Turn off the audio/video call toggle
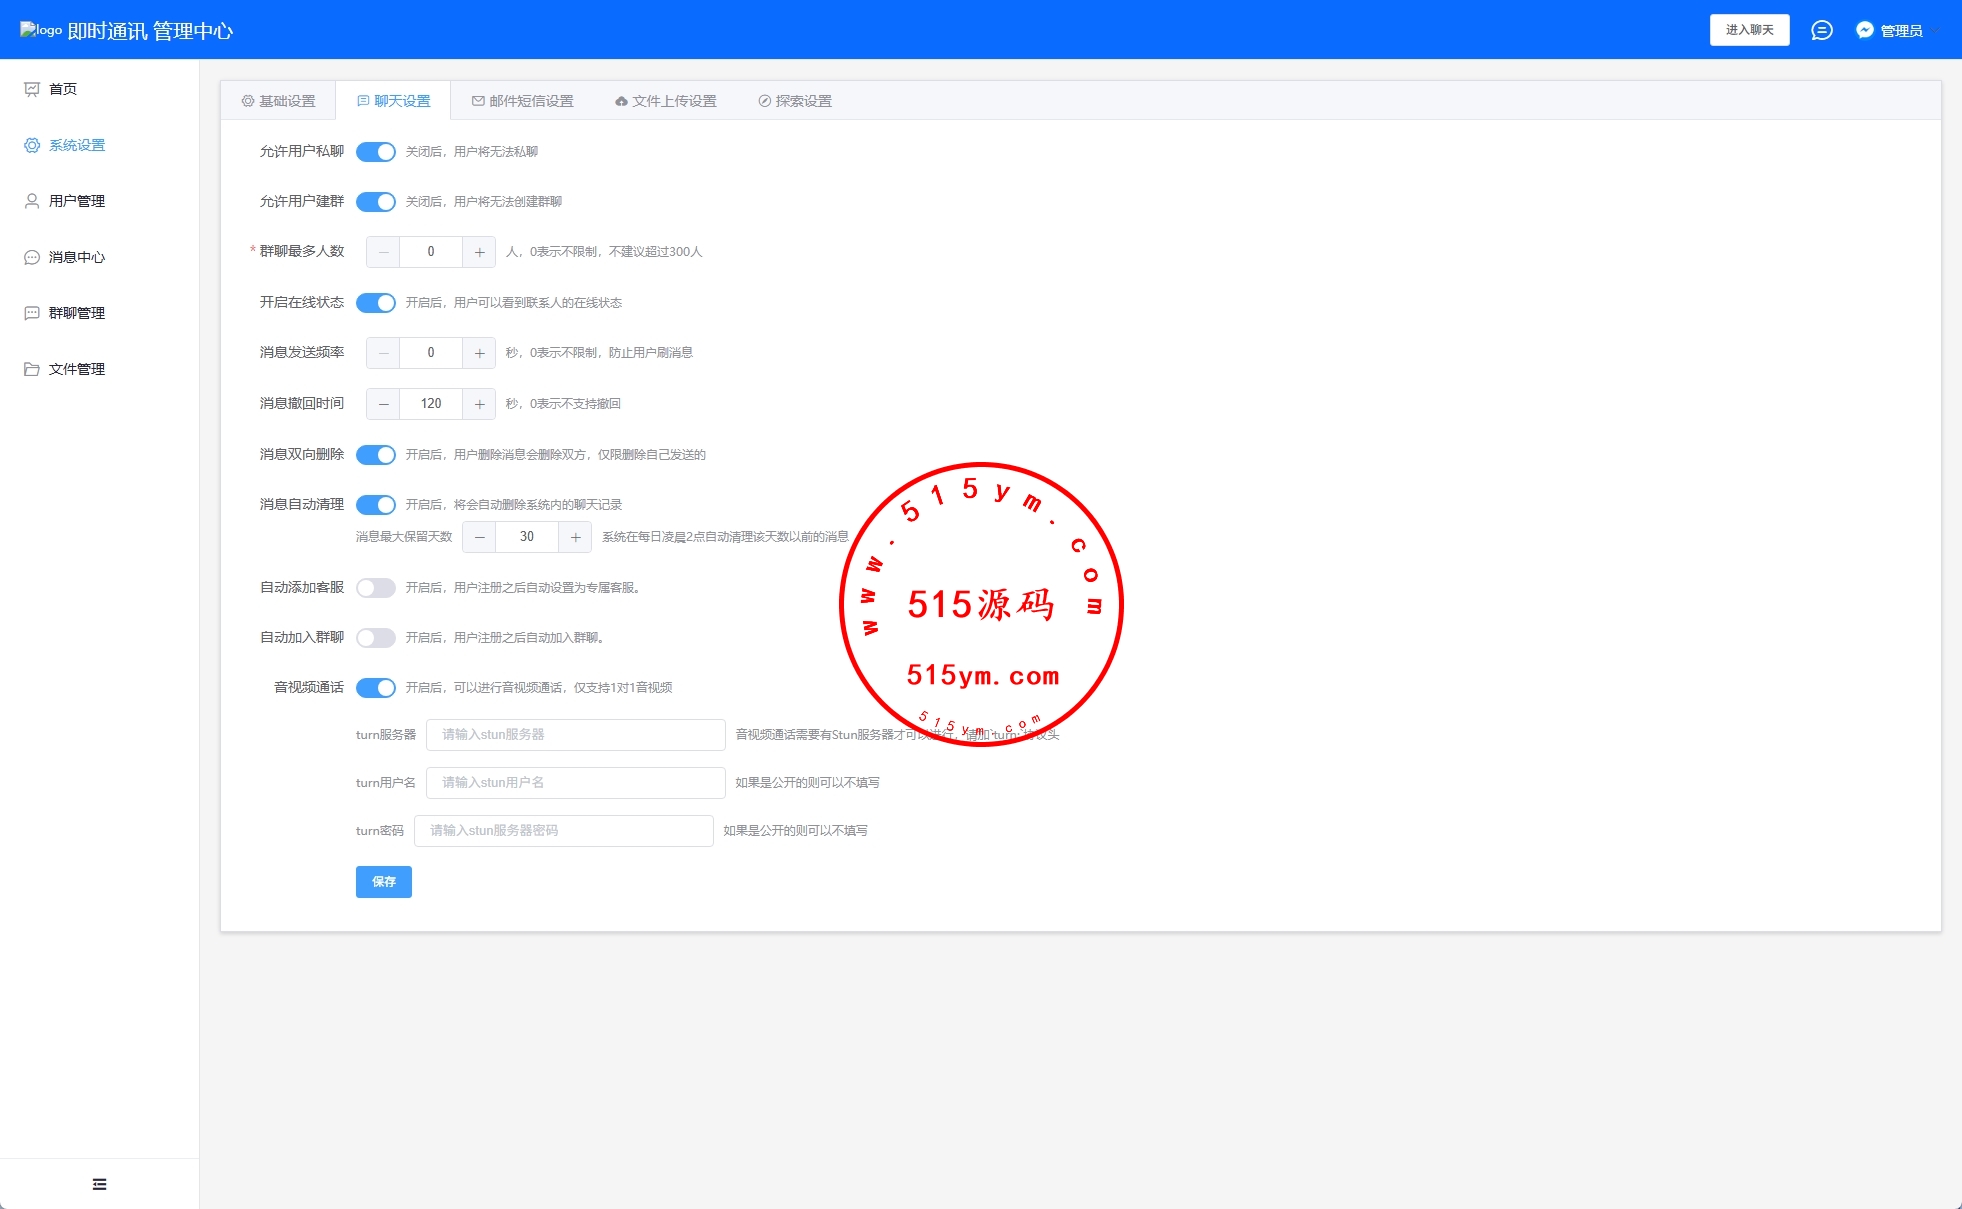The height and width of the screenshot is (1209, 1962). [x=376, y=688]
